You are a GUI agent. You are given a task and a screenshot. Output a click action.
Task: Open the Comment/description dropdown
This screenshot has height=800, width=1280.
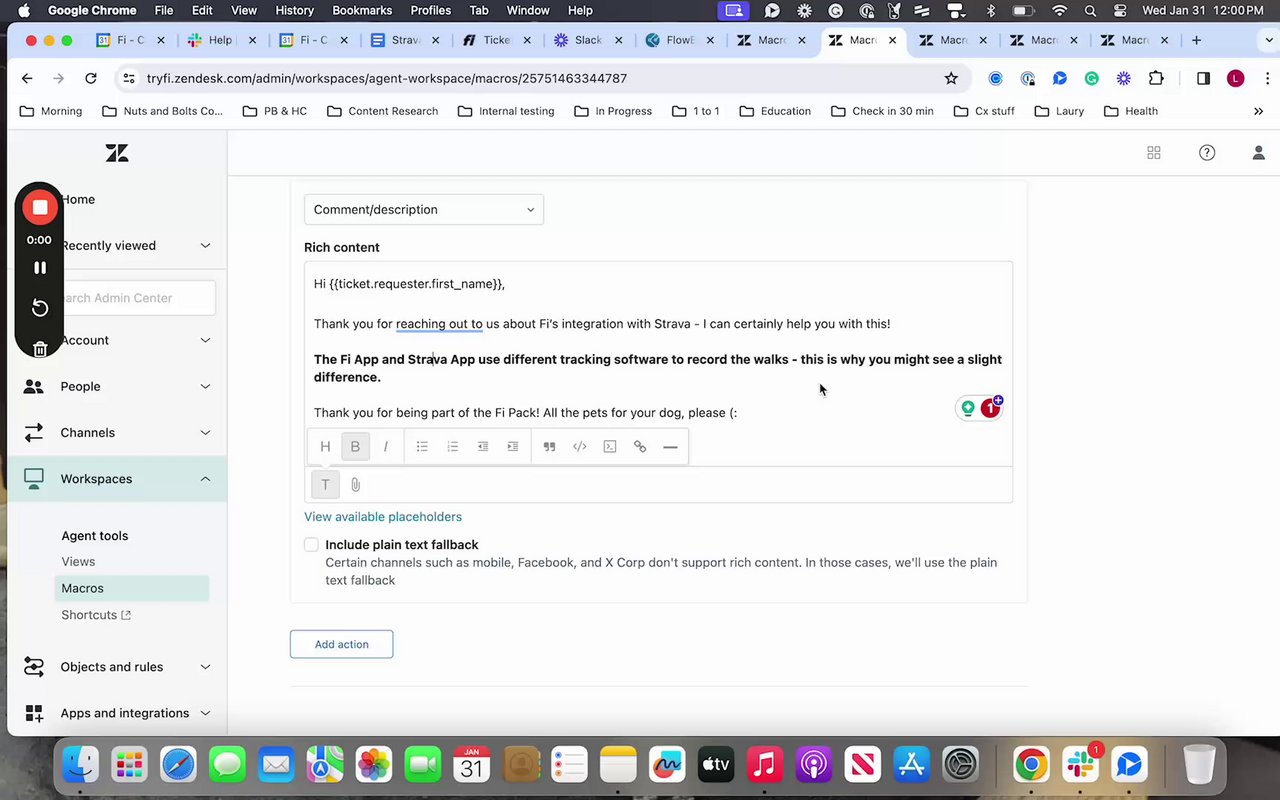point(424,209)
